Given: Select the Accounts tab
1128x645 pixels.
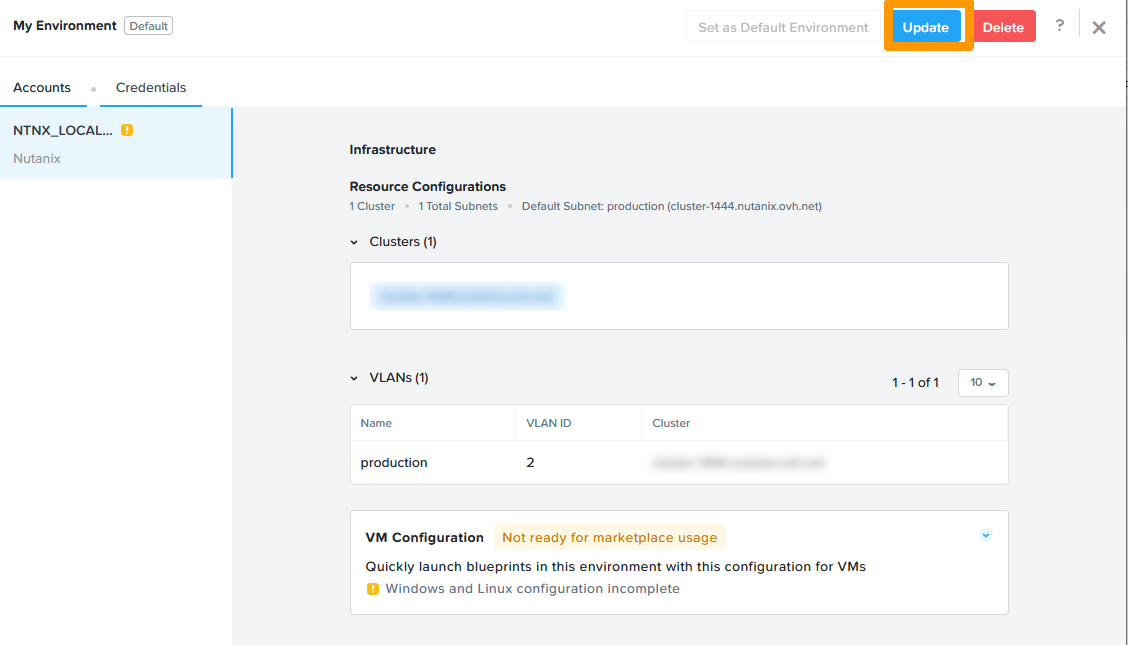Looking at the screenshot, I should (42, 87).
